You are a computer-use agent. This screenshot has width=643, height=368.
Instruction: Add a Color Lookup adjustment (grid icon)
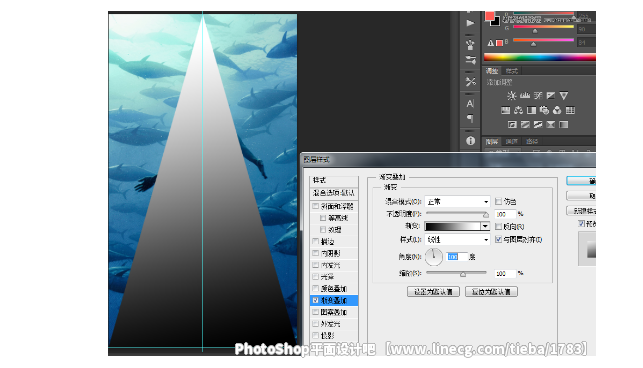pos(570,110)
